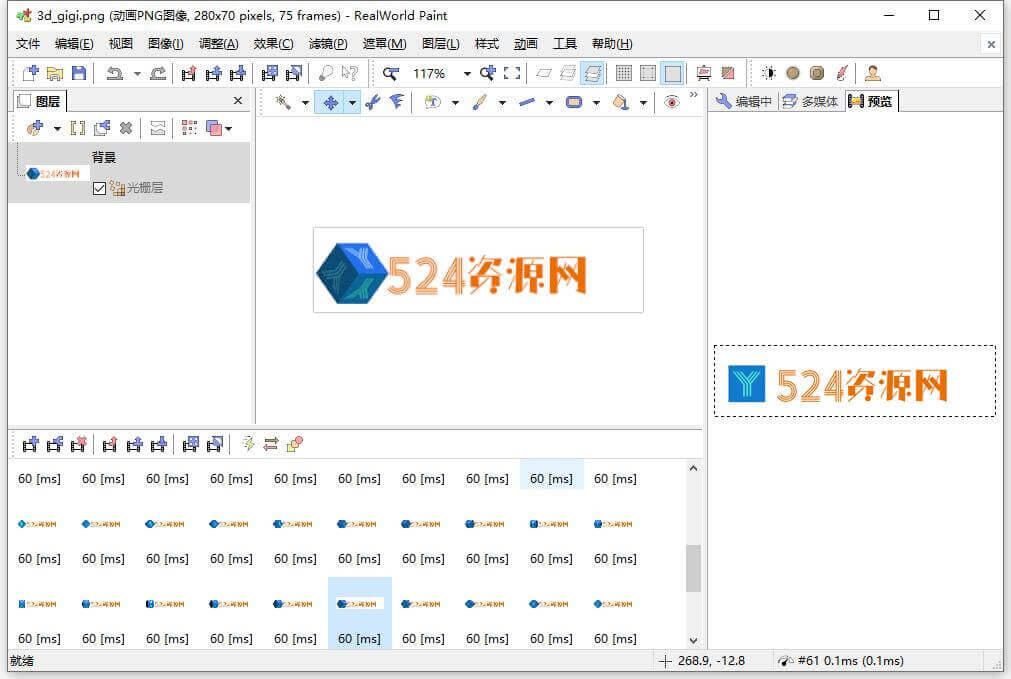Expand the rectangle shape tool dropdown
The width and height of the screenshot is (1011, 679).
point(596,103)
